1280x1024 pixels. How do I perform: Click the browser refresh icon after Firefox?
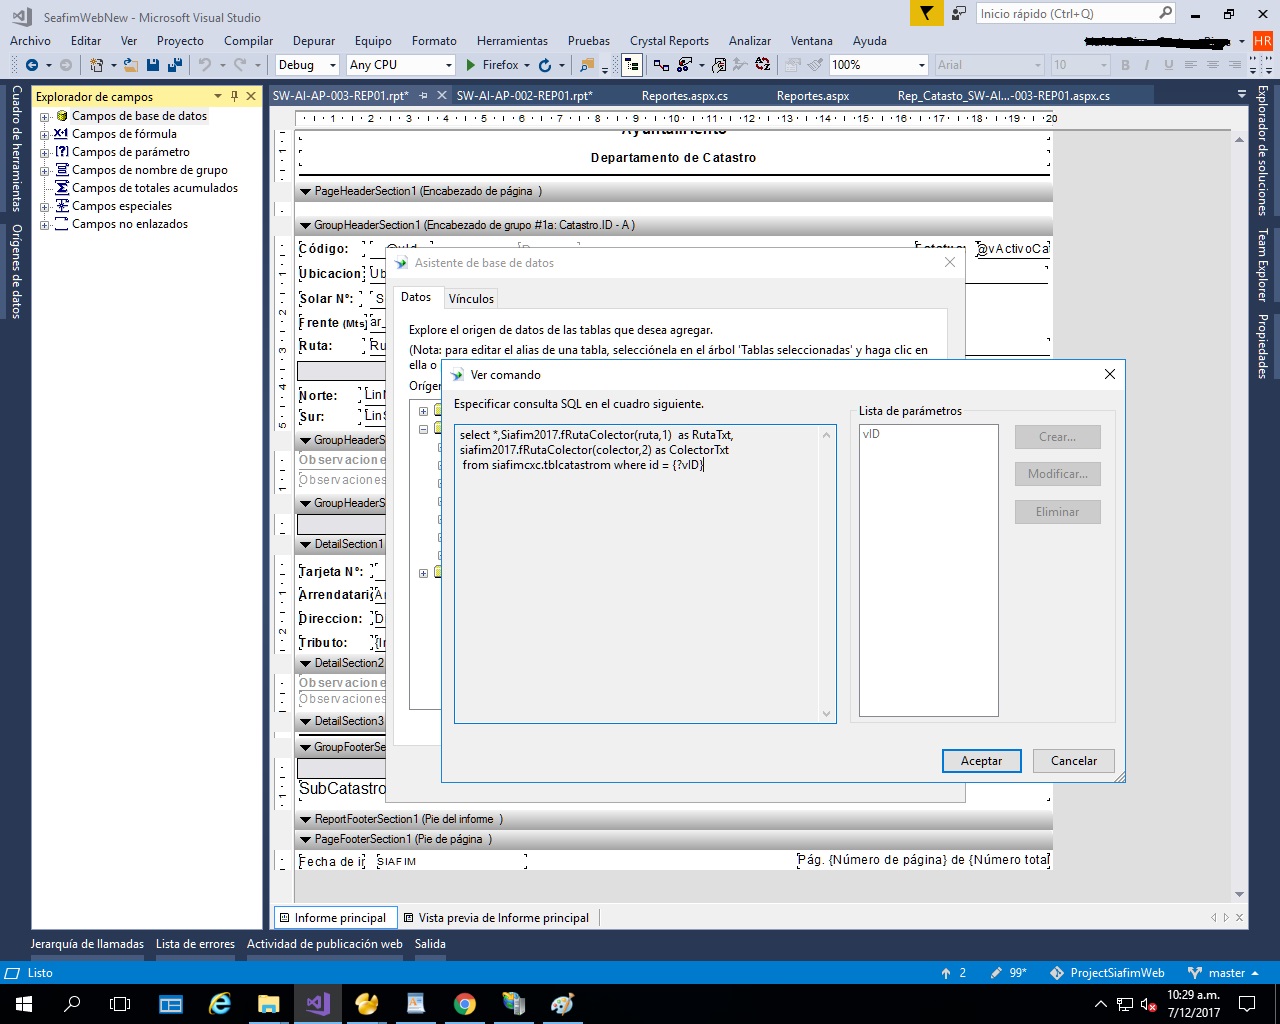click(x=545, y=65)
